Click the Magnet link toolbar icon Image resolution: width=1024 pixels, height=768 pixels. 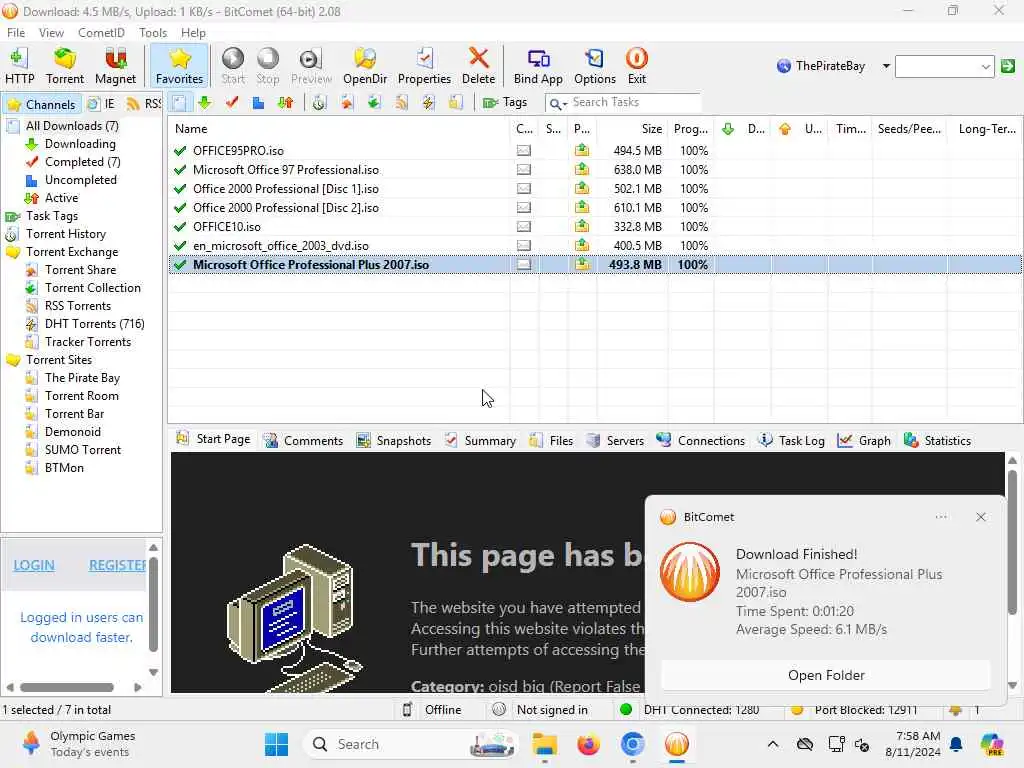(115, 66)
